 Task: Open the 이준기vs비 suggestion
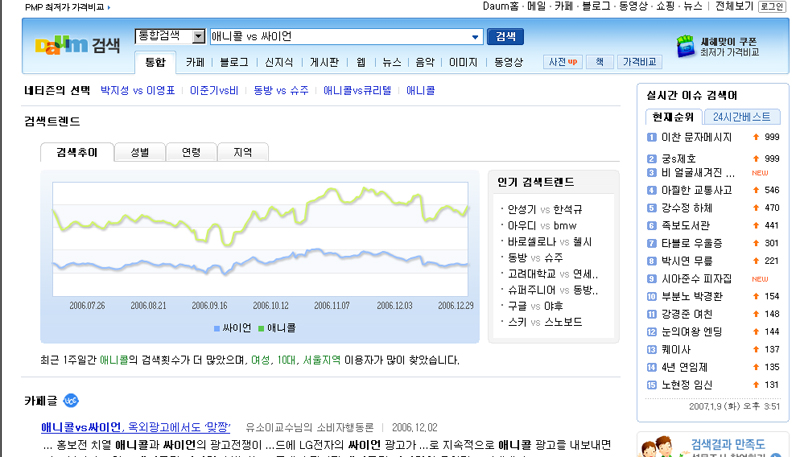tap(214, 90)
